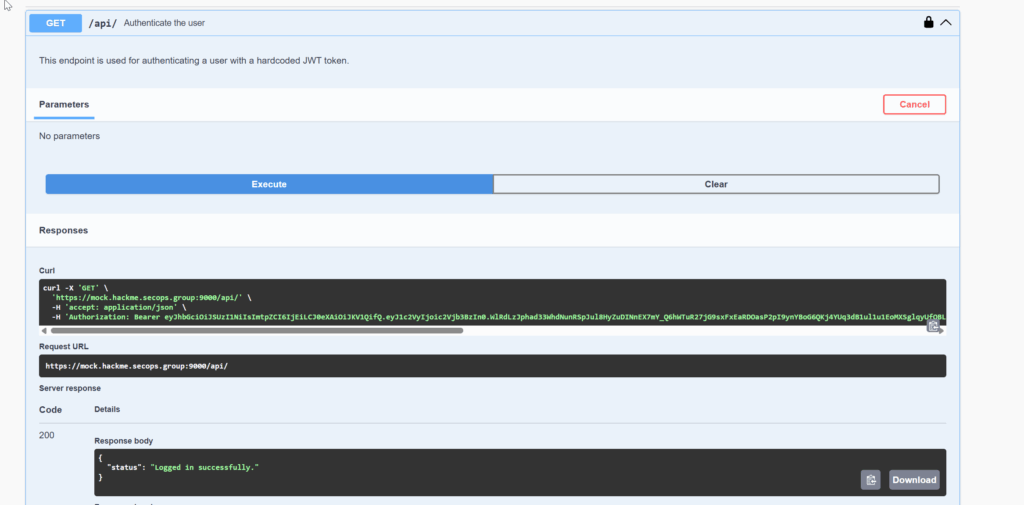Copy the response body to clipboard
Viewport: 1024px width, 505px height.
coord(870,480)
